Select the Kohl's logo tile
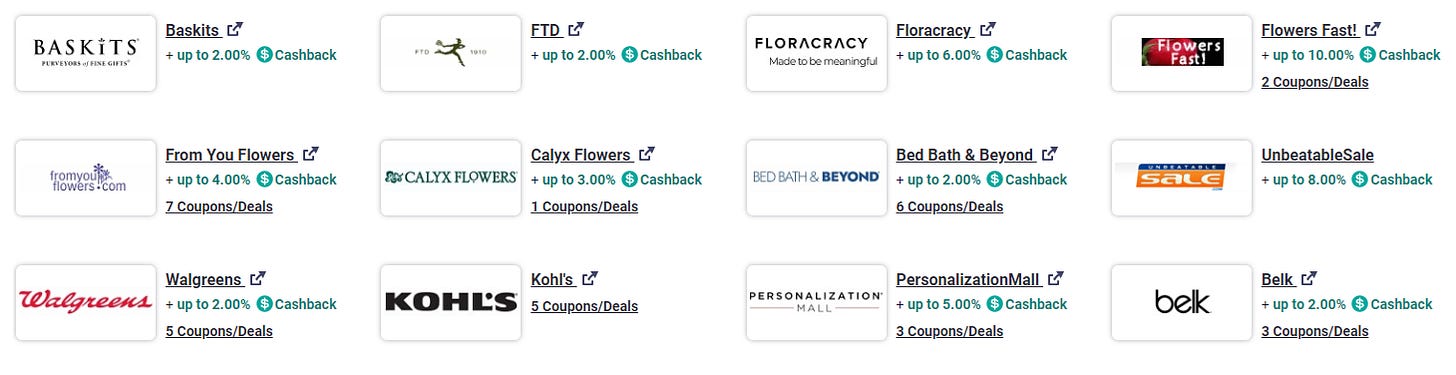 [x=451, y=302]
